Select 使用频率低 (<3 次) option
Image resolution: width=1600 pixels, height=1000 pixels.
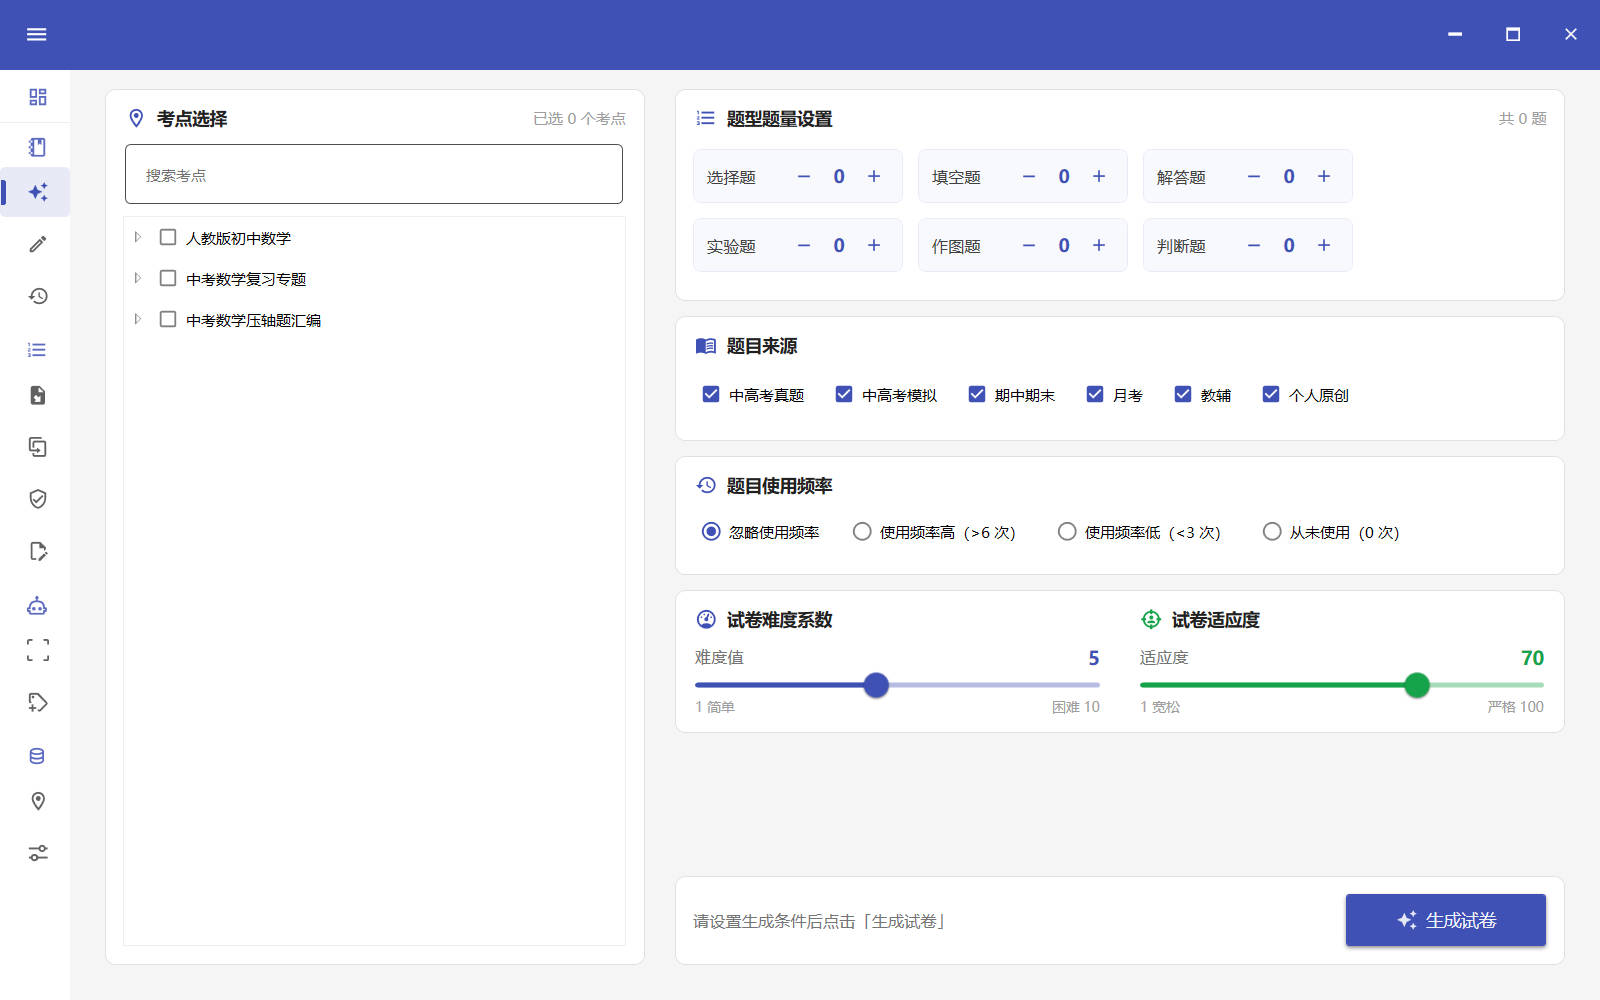(1067, 531)
